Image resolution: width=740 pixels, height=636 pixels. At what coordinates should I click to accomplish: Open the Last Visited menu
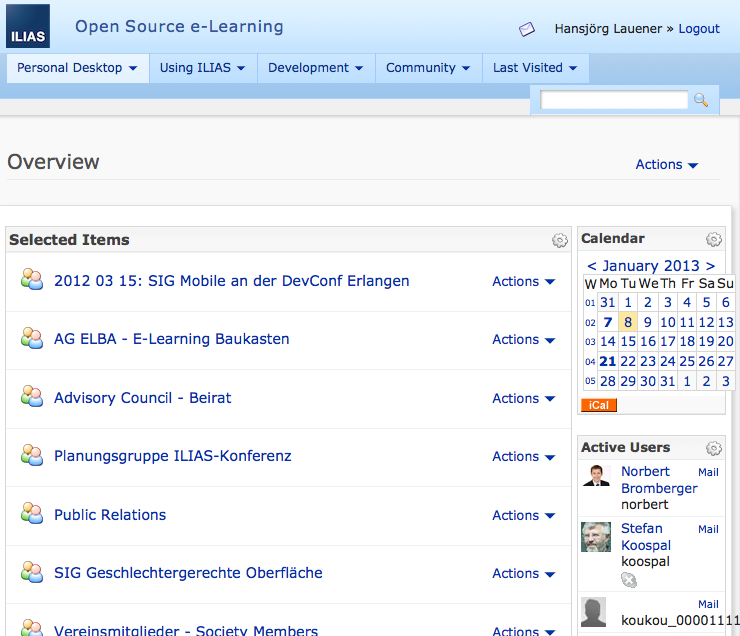tap(534, 68)
